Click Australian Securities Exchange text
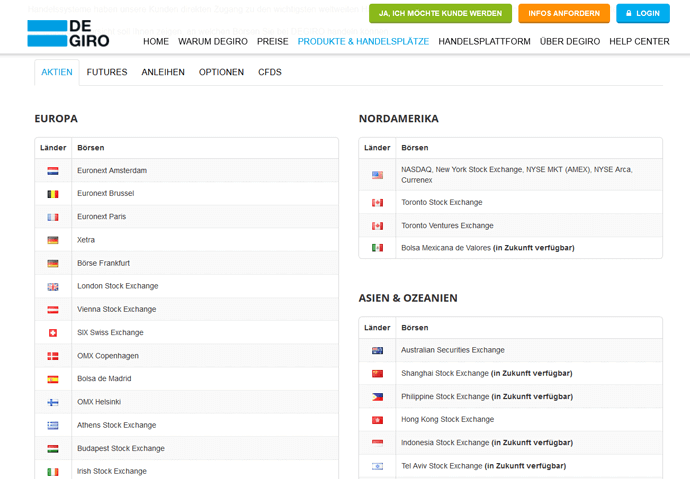The image size is (690, 479). pos(453,350)
